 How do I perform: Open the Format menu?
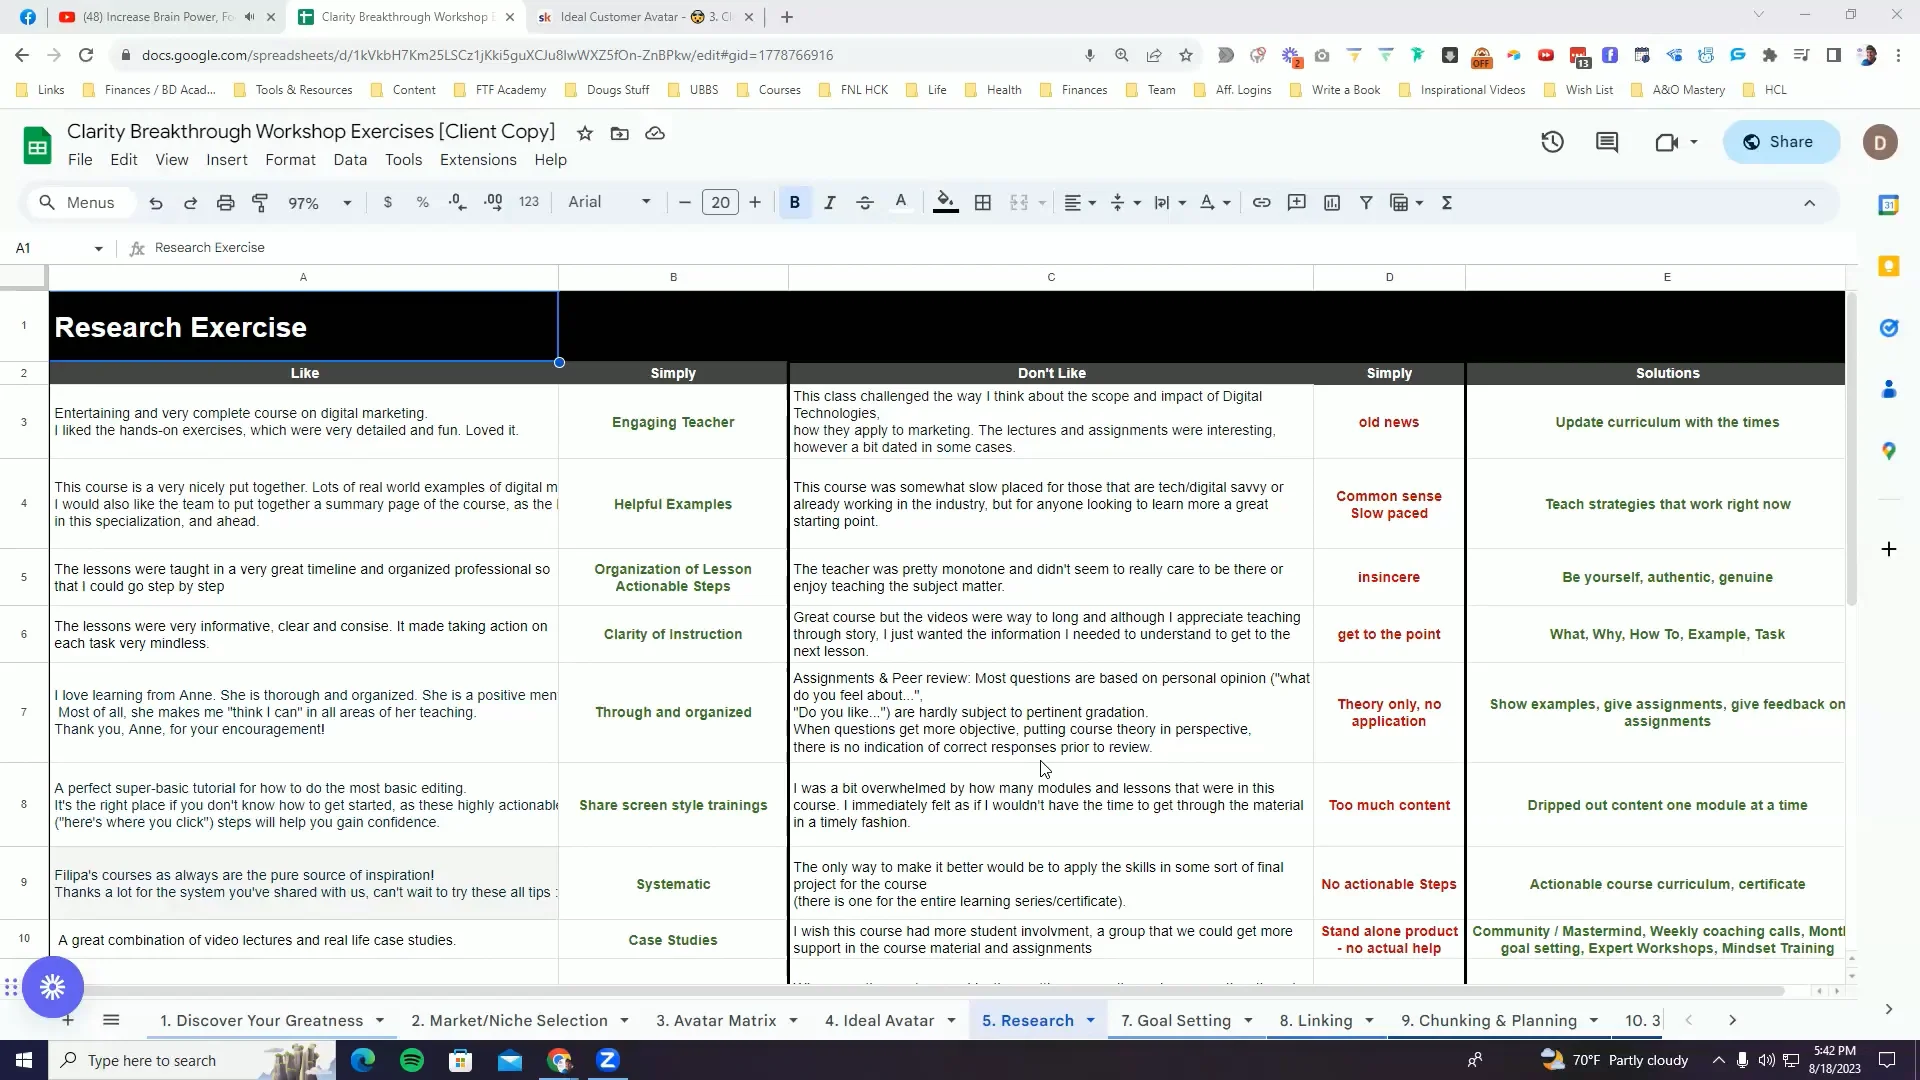(x=290, y=160)
